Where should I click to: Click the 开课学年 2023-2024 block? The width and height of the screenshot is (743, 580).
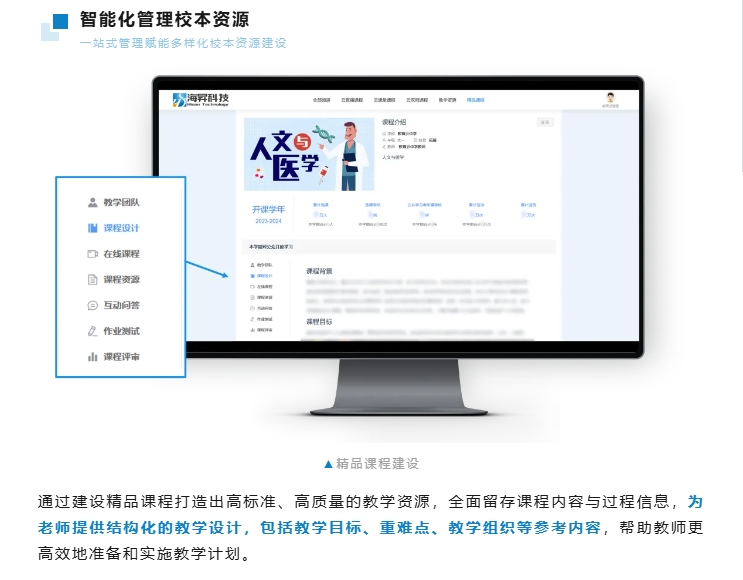[x=267, y=214]
